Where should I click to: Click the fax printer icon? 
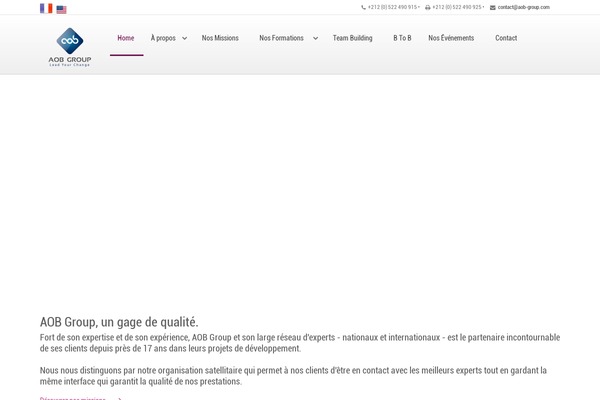coord(427,7)
